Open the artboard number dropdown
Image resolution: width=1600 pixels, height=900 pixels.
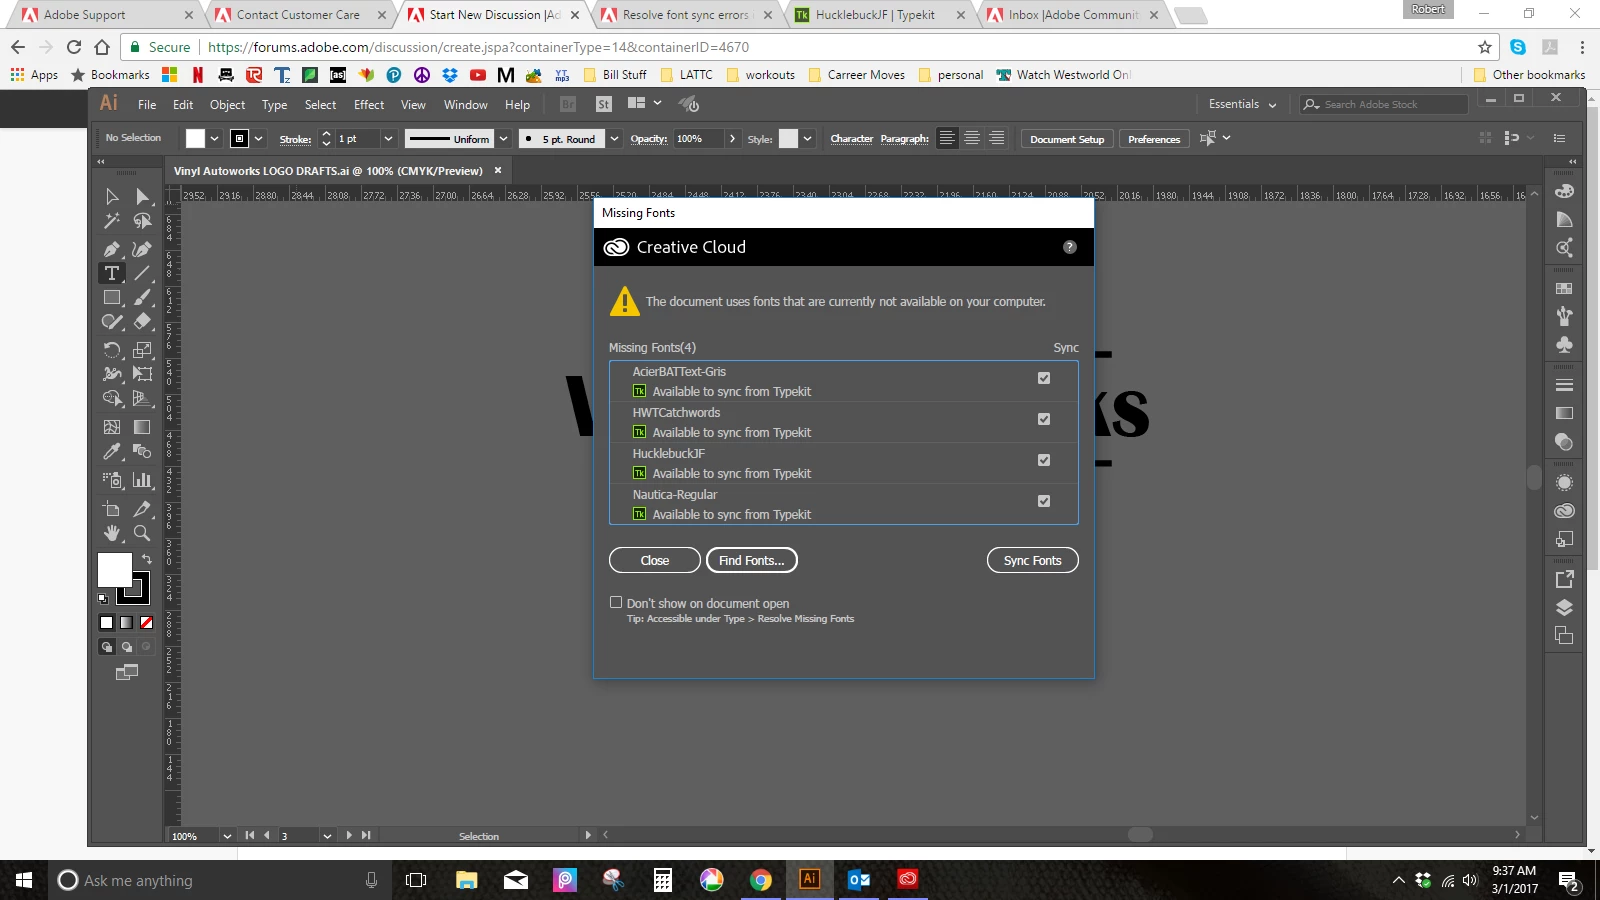327,835
